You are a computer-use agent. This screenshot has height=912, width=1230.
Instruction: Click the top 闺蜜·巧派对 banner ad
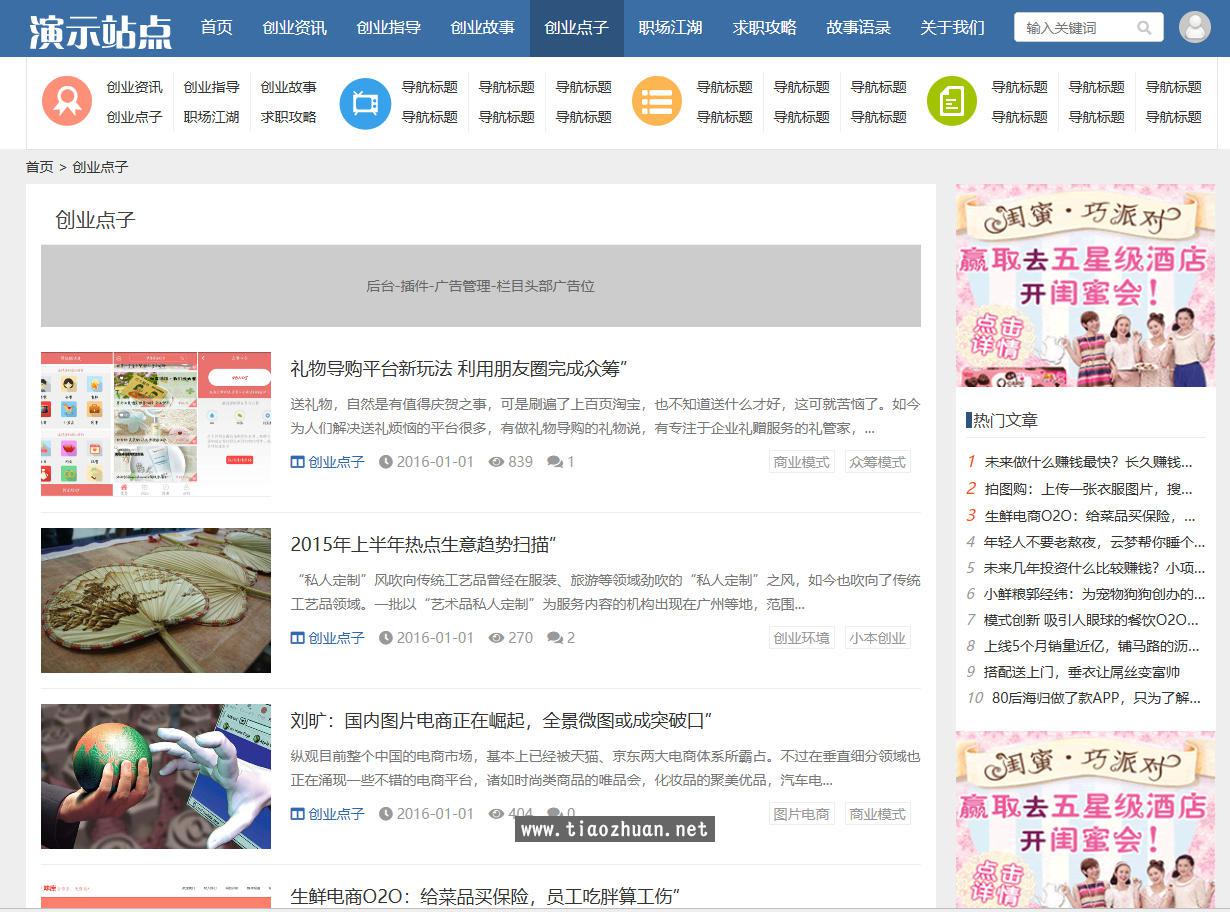1085,286
